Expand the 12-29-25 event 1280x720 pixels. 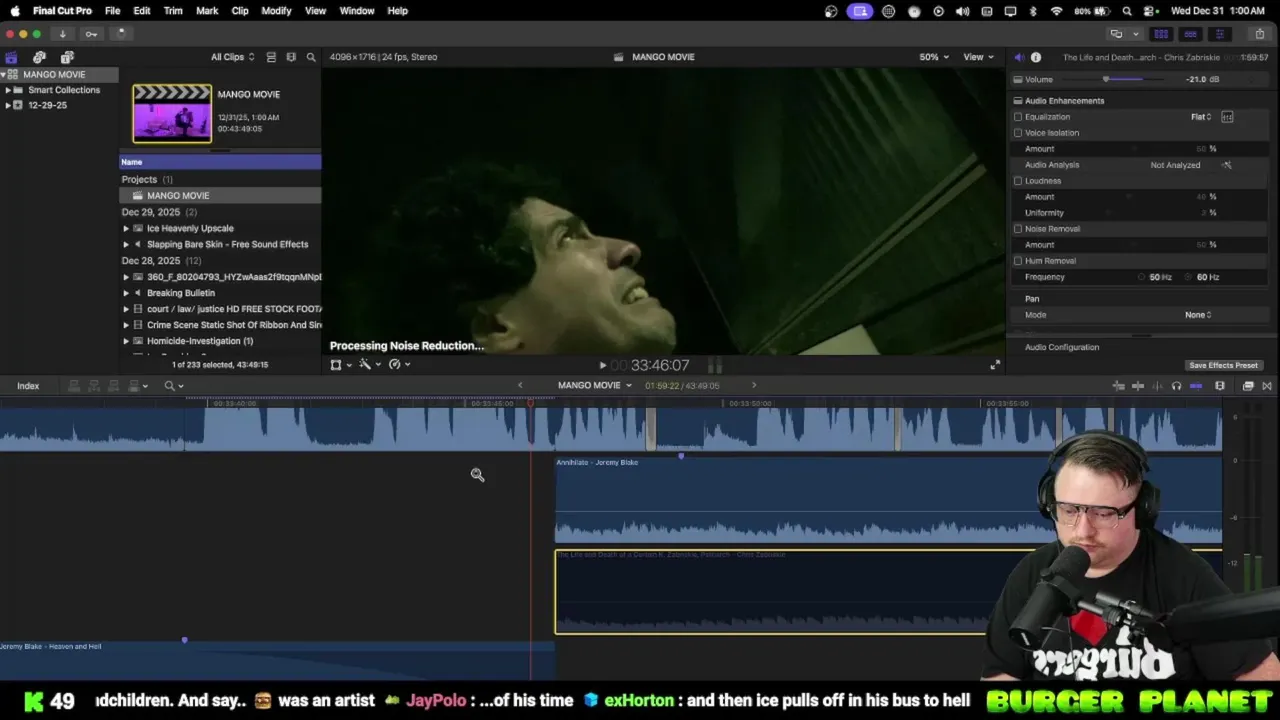[8, 105]
